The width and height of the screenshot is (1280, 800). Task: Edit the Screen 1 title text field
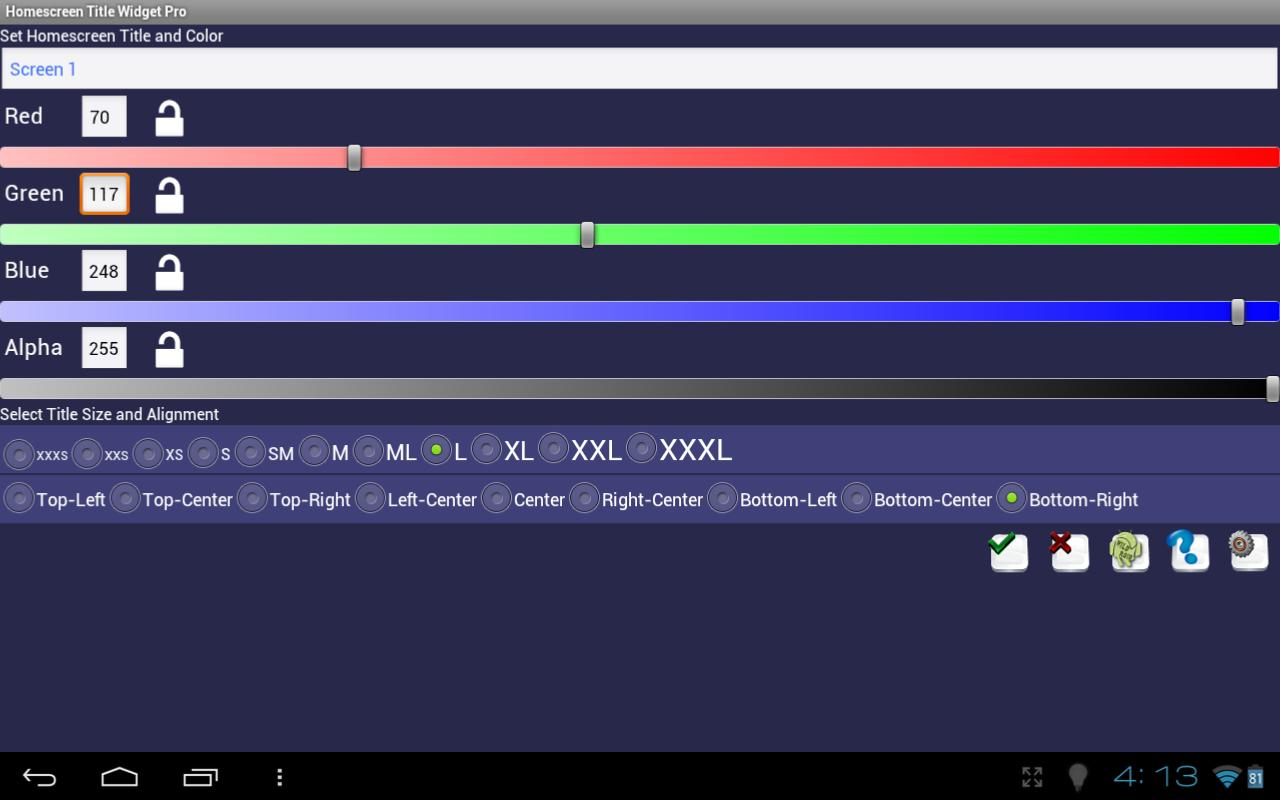click(640, 69)
